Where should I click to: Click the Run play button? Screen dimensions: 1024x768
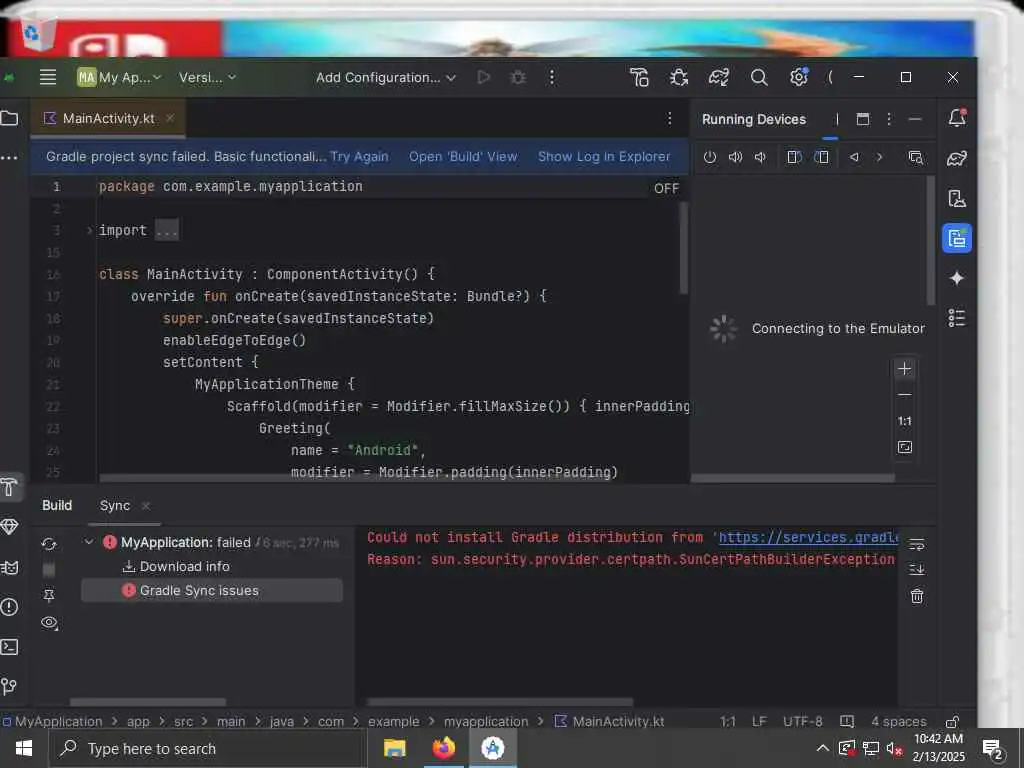click(483, 77)
